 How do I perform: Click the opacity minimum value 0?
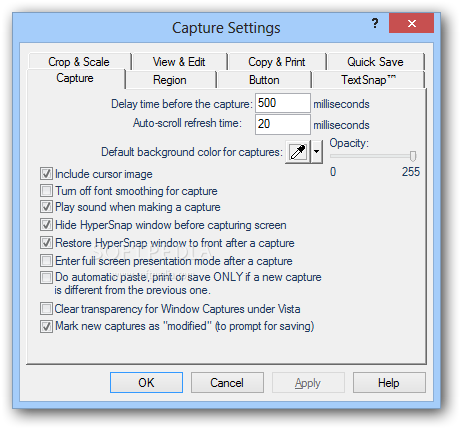click(333, 172)
